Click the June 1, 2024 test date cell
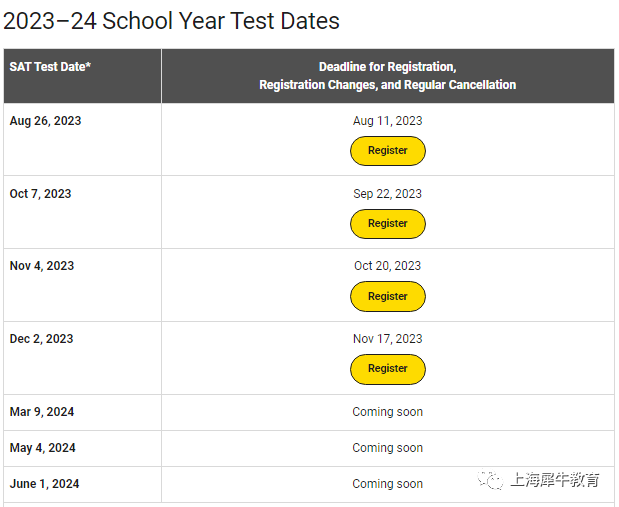 pyautogui.click(x=83, y=484)
